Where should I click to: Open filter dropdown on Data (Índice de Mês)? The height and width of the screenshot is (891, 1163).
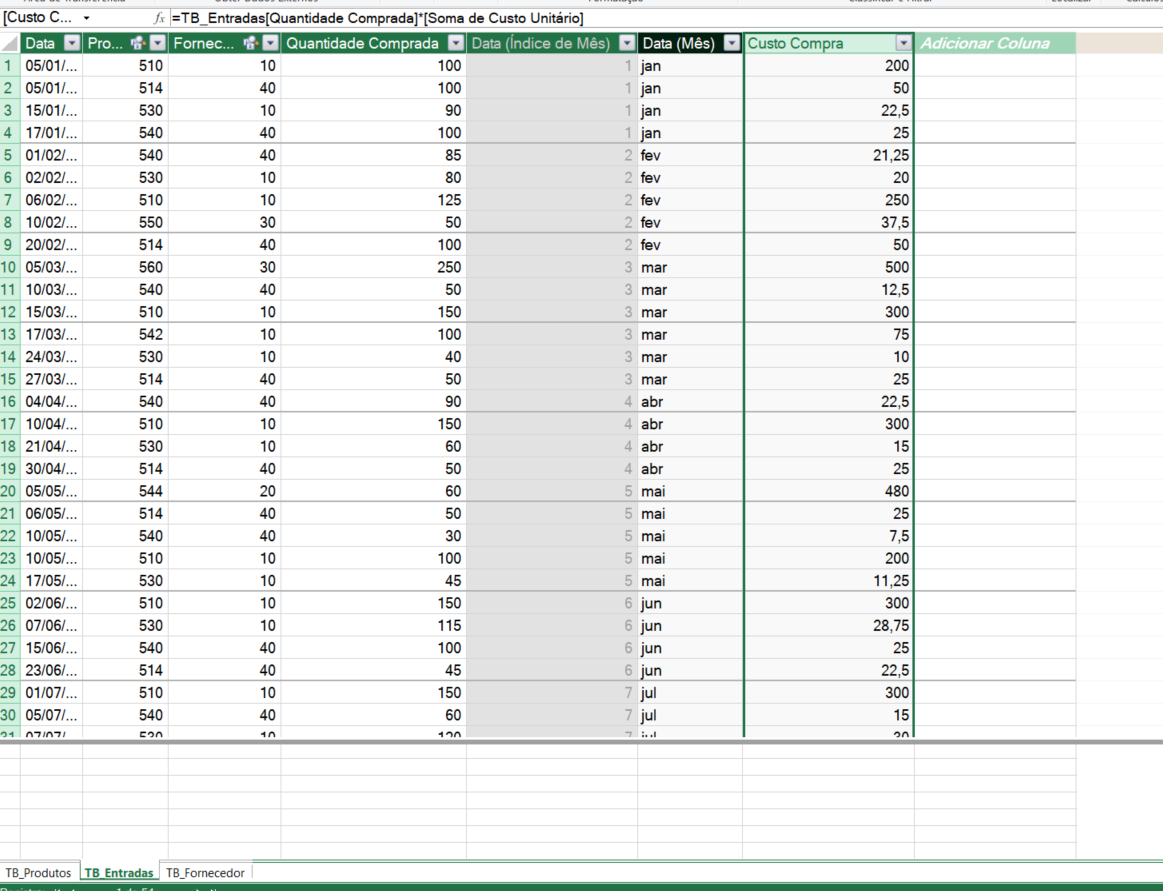pyautogui.click(x=627, y=43)
